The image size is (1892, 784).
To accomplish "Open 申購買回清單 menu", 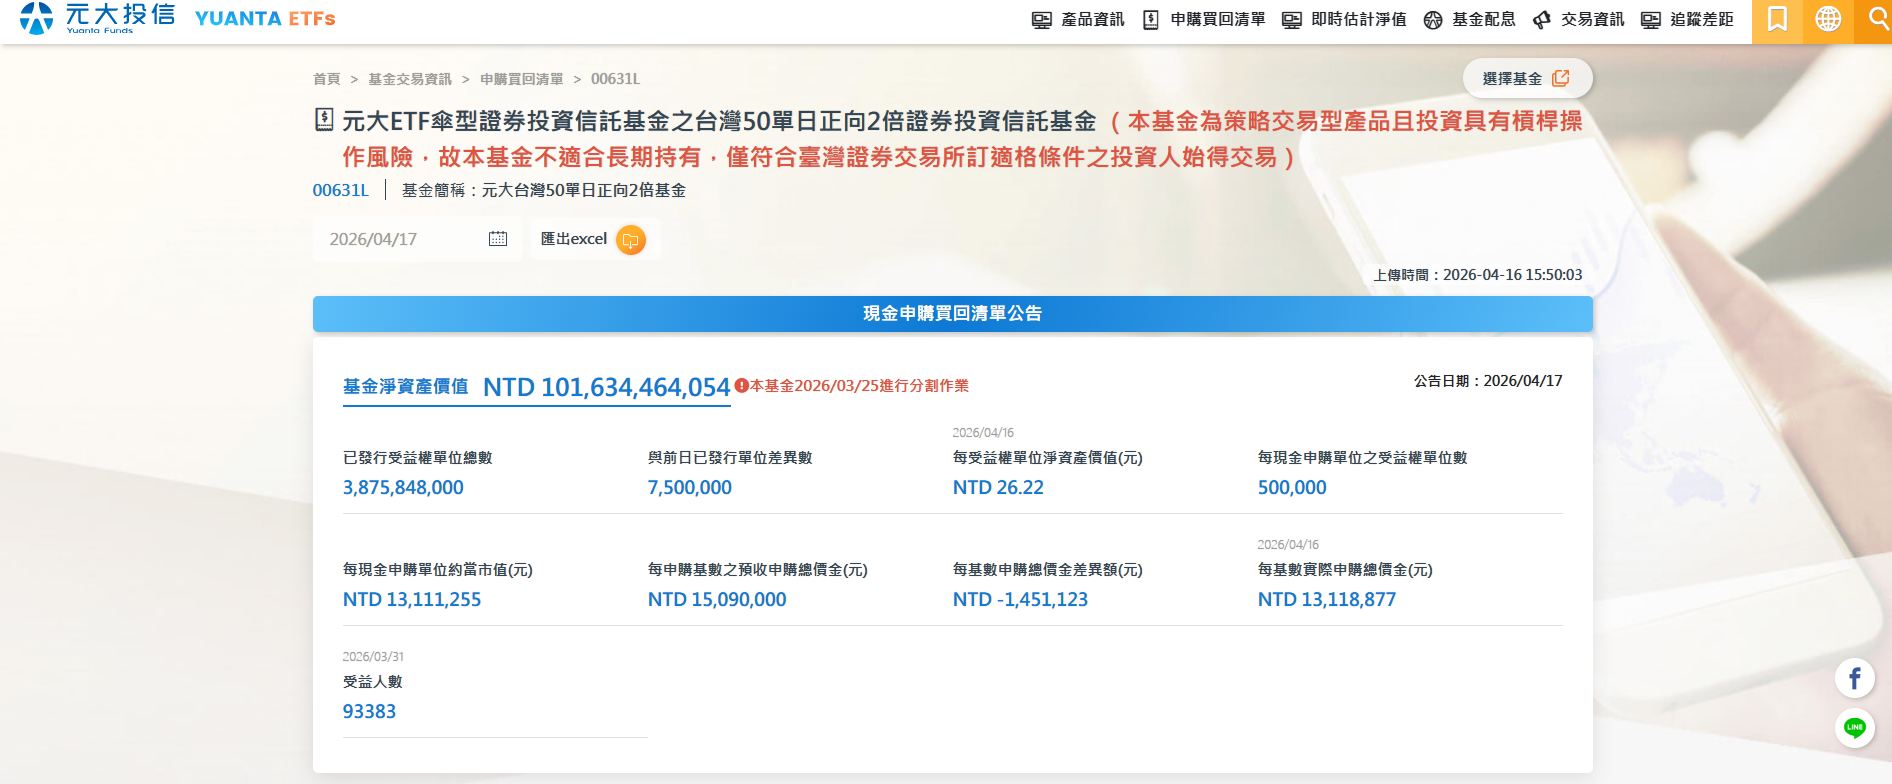I will 1204,20.
